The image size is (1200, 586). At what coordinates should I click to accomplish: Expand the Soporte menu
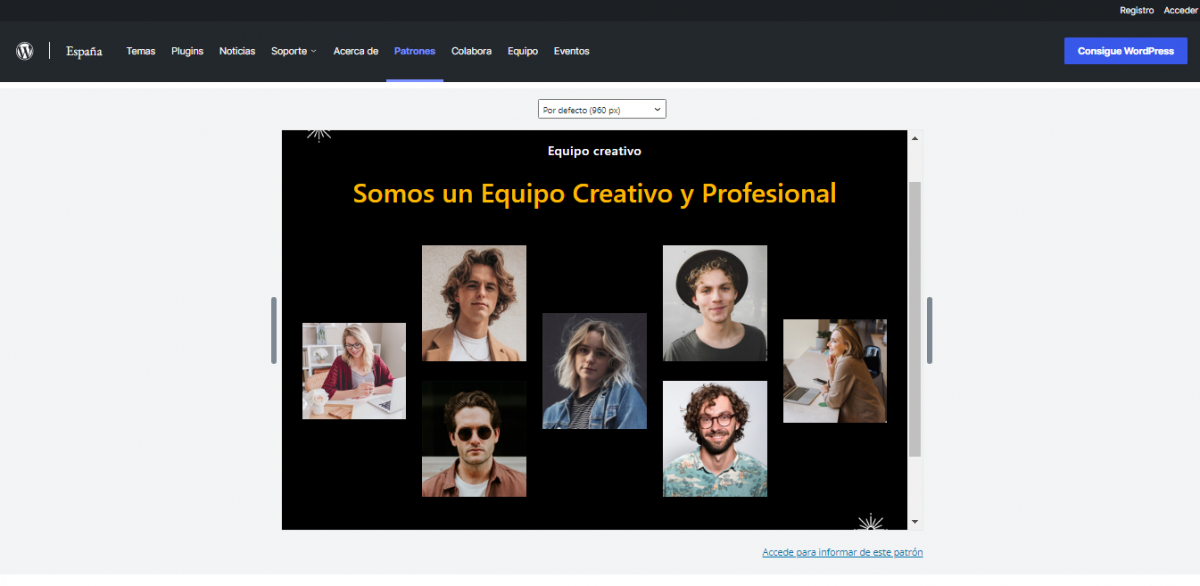click(294, 51)
